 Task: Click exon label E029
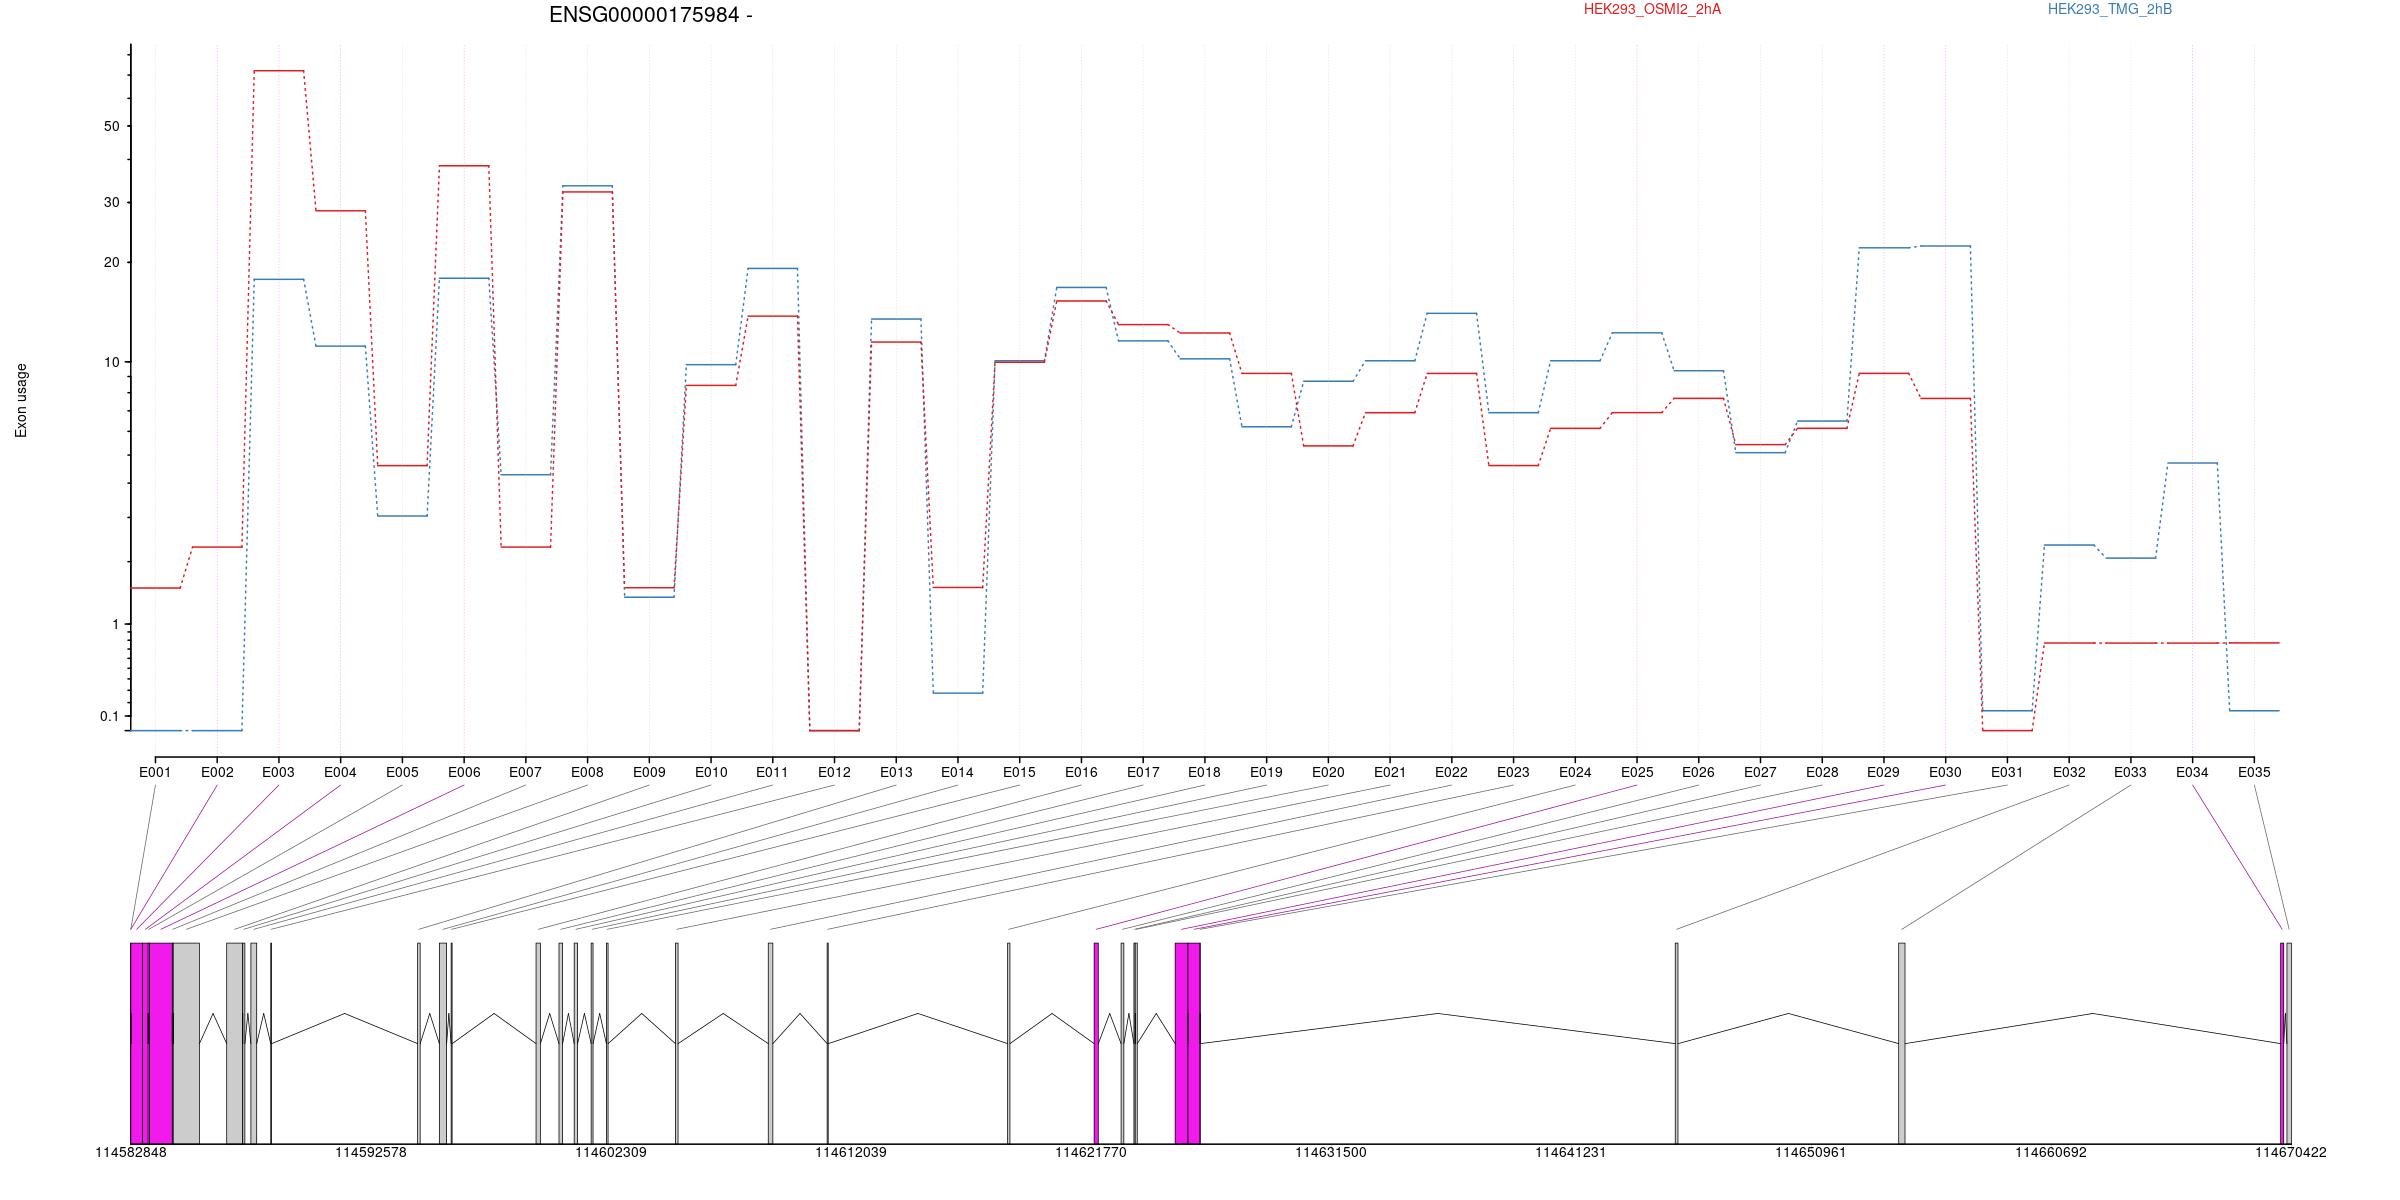point(1883,772)
